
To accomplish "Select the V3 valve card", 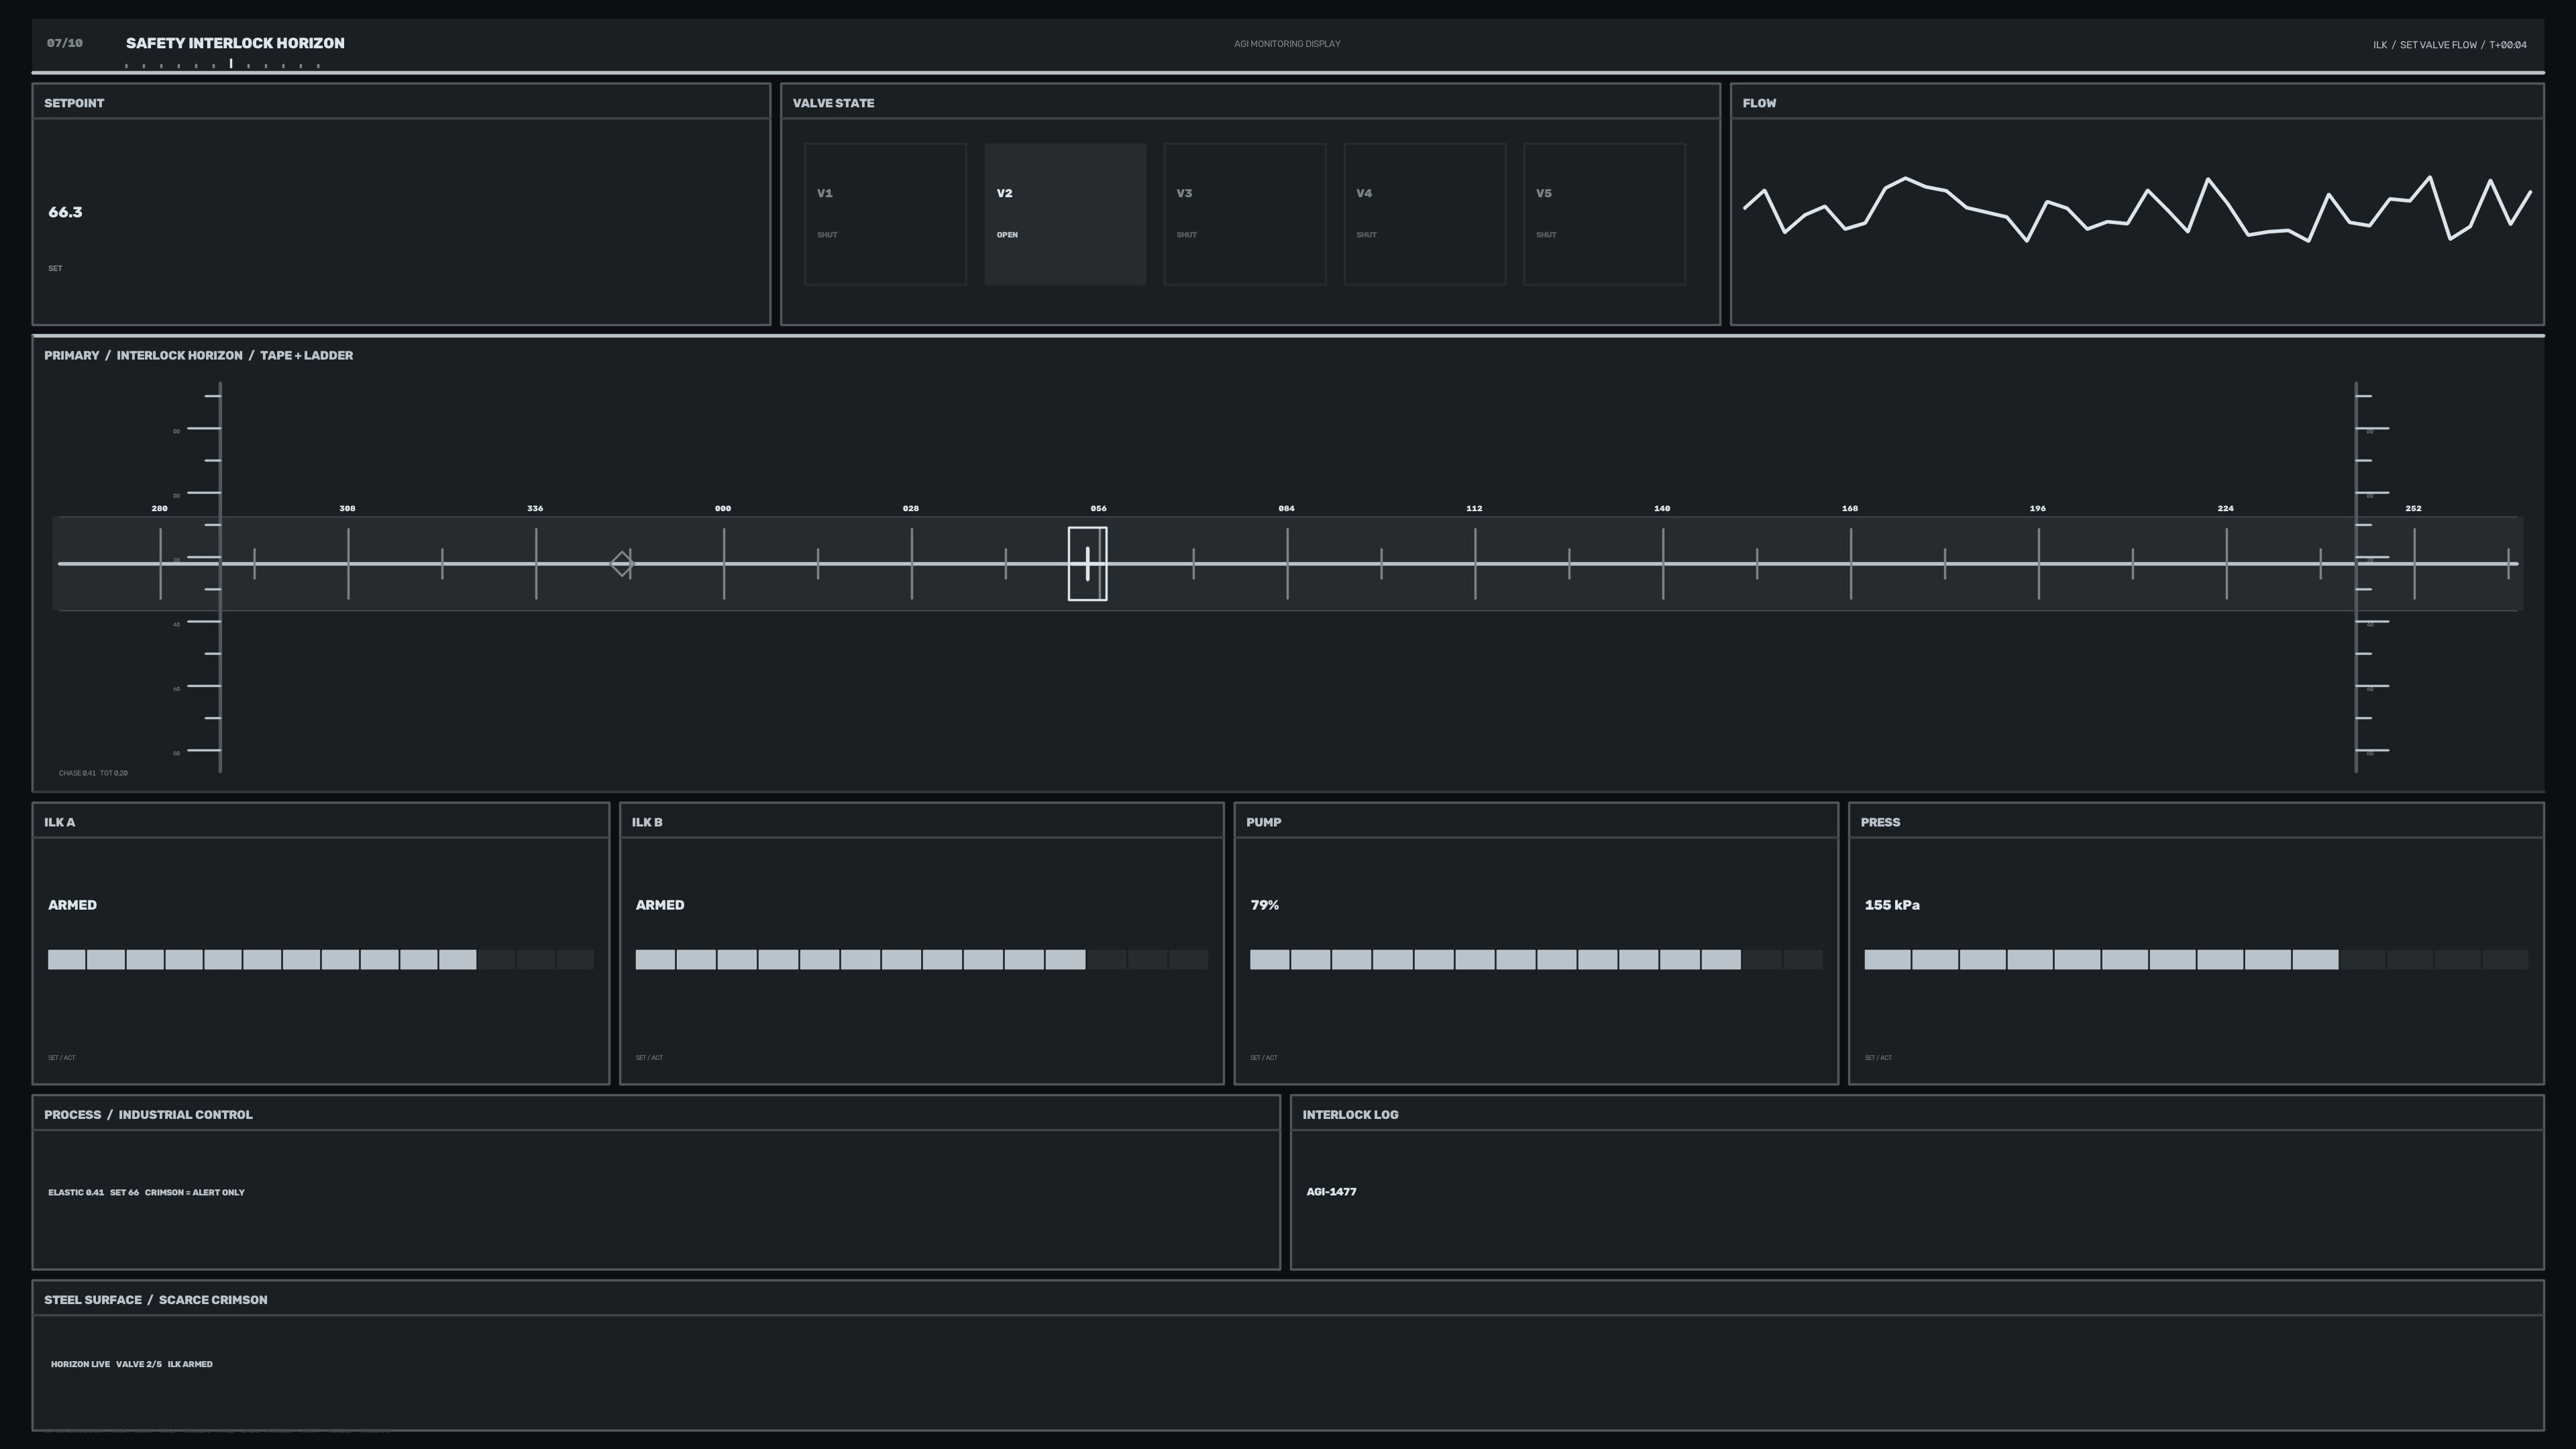I will point(1245,214).
